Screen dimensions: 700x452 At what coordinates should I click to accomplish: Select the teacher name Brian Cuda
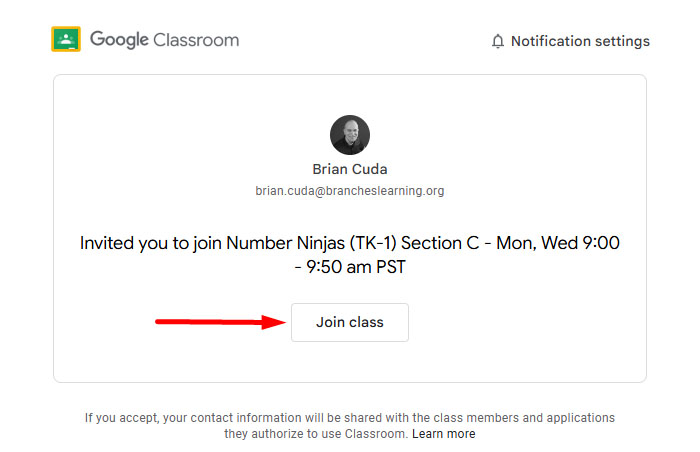[350, 169]
